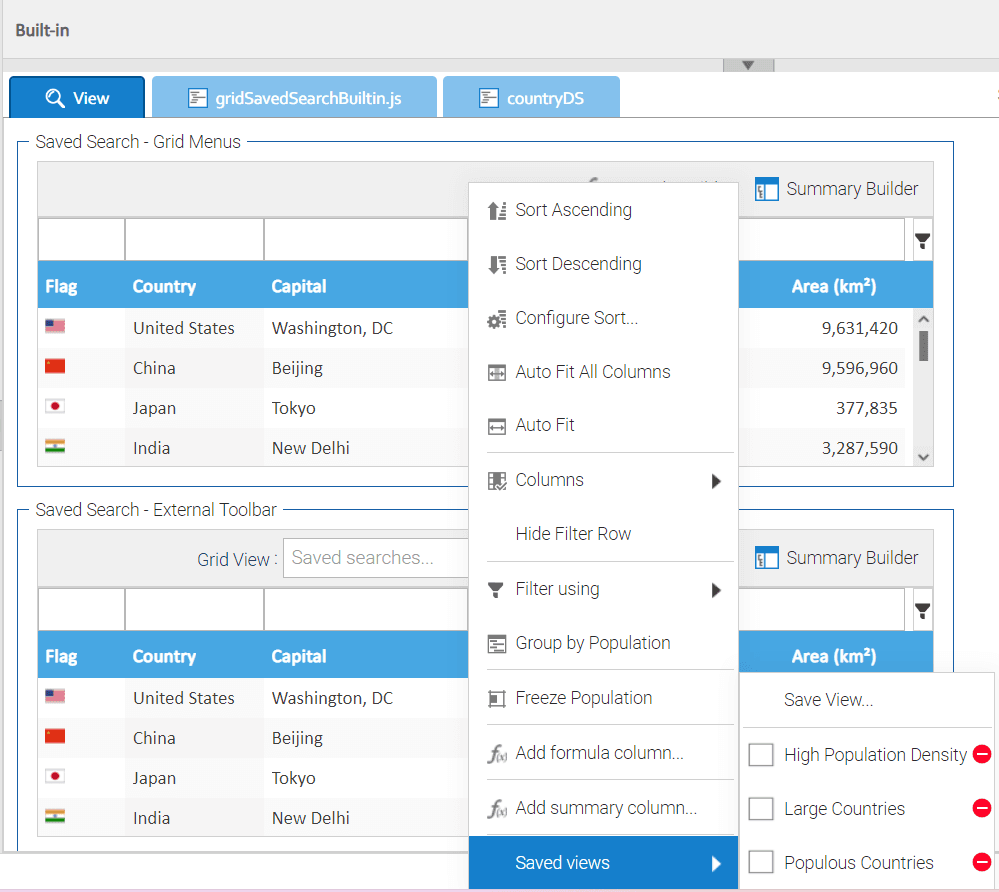Choose Sort Descending in the context menu
The width and height of the screenshot is (999, 892).
pyautogui.click(x=603, y=264)
